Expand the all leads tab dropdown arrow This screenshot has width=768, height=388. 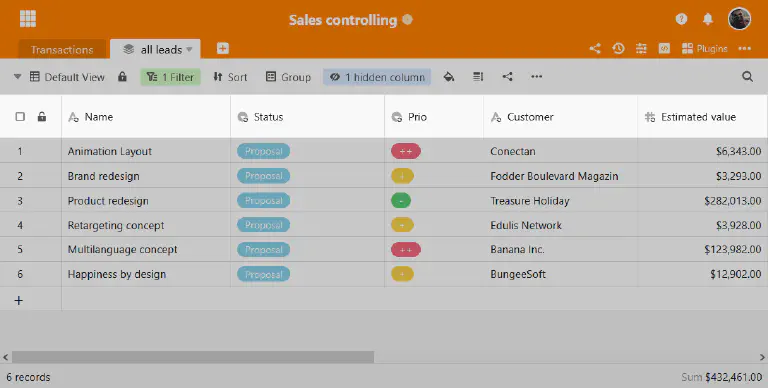[x=190, y=49]
